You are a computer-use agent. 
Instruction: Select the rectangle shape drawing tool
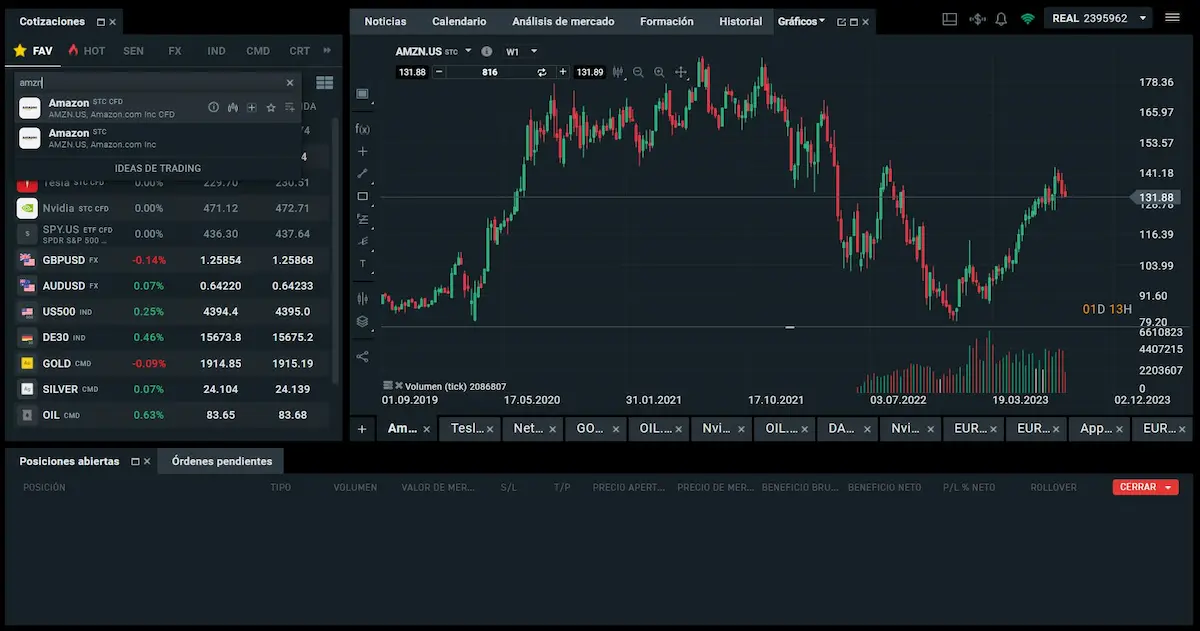tap(362, 196)
